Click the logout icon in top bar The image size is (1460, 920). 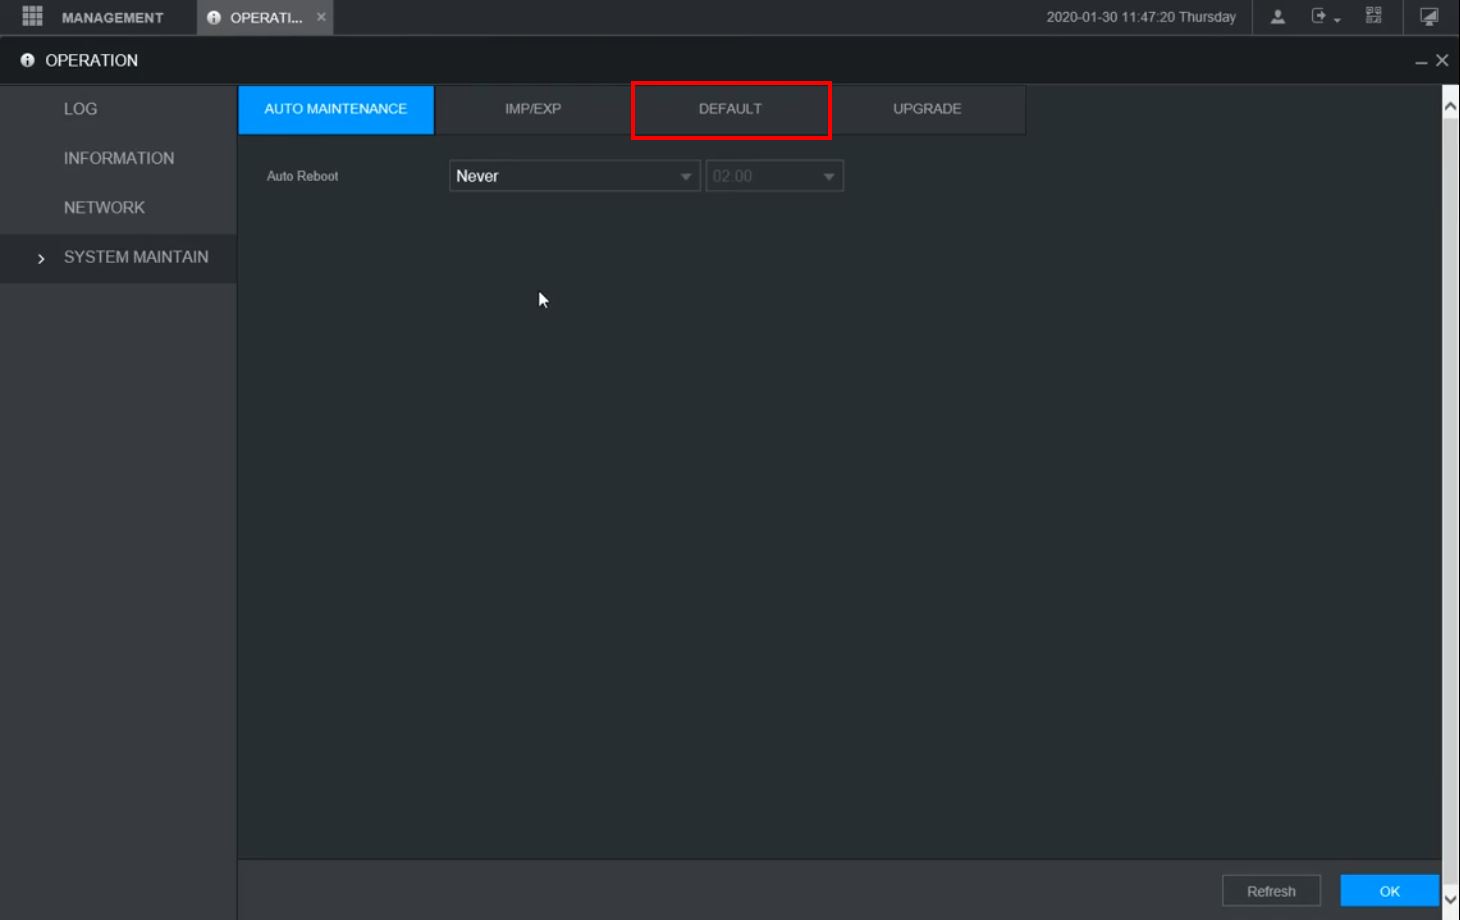[x=1319, y=16]
